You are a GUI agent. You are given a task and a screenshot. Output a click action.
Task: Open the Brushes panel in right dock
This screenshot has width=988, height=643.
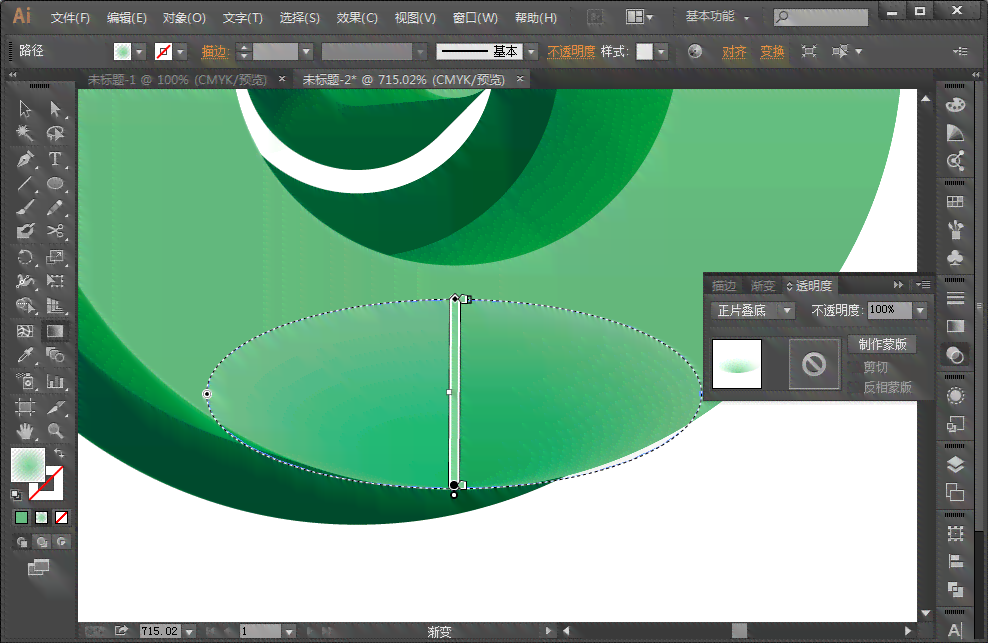point(955,230)
